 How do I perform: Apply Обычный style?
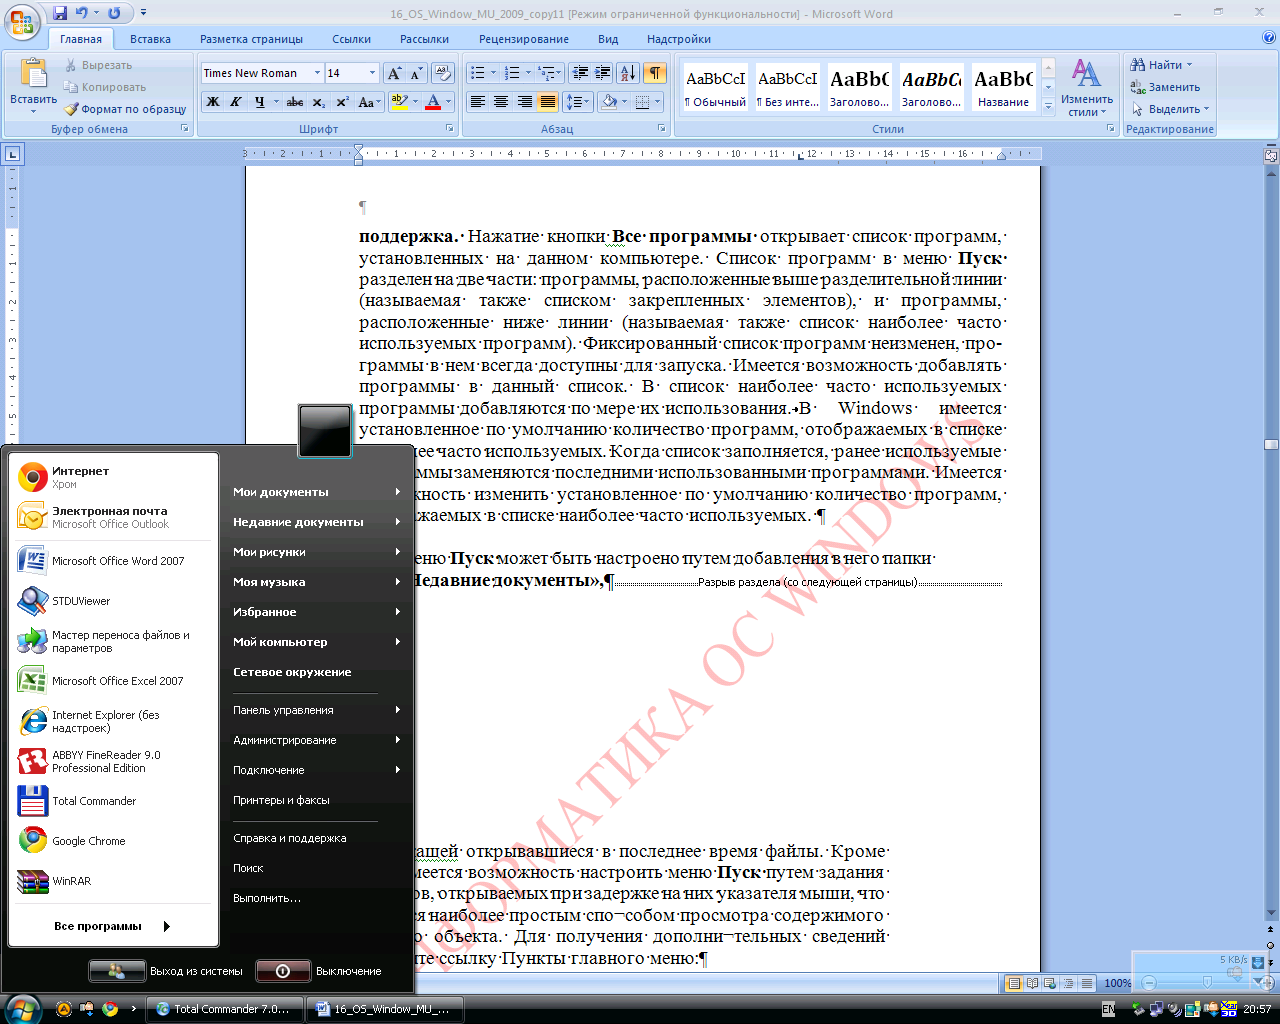click(715, 88)
